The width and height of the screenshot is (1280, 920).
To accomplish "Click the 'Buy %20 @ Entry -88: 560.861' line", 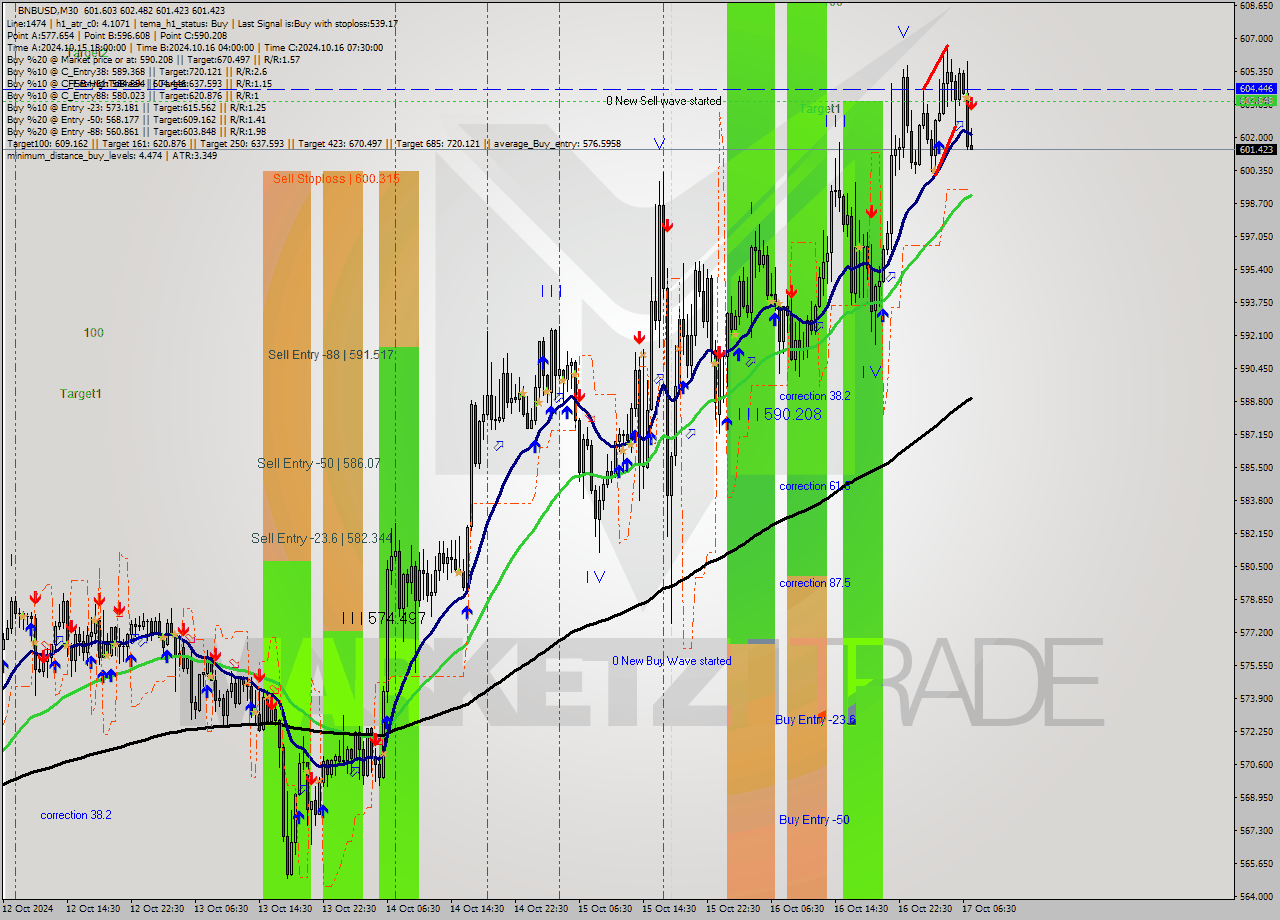I will [x=136, y=131].
